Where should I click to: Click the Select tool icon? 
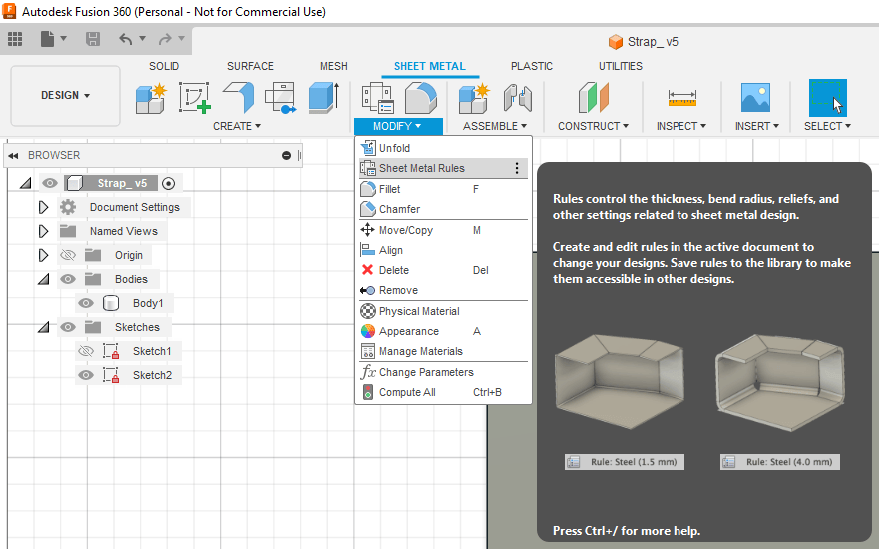click(x=827, y=98)
